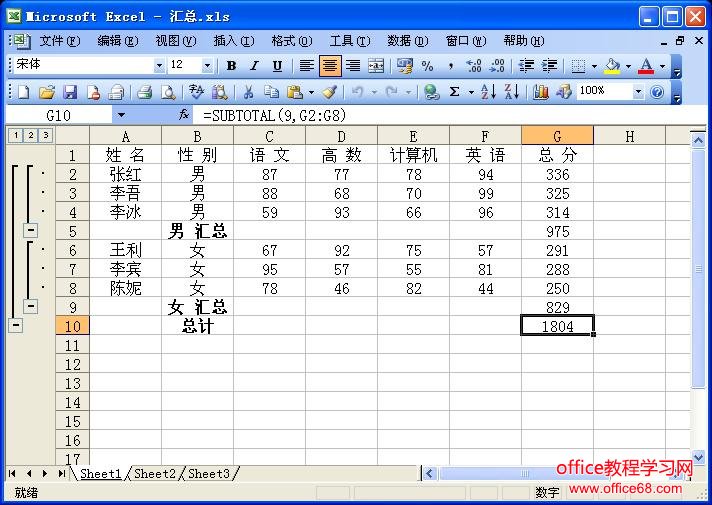Show outline level 1
The width and height of the screenshot is (712, 505).
[15, 135]
